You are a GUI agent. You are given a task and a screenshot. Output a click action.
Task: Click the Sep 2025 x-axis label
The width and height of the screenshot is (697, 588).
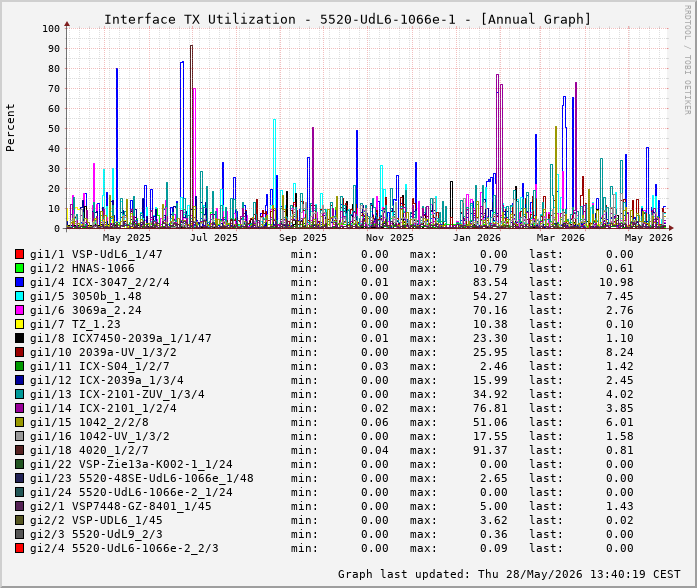click(303, 238)
